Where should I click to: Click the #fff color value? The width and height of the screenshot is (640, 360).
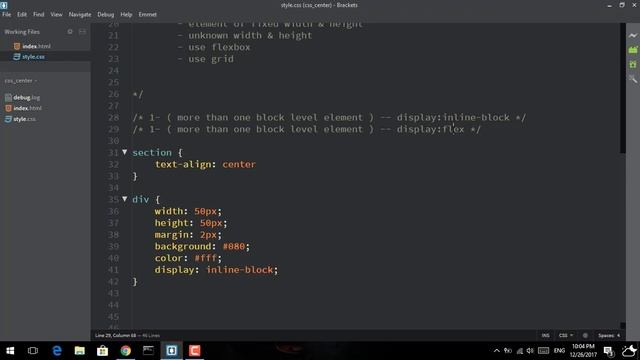click(205, 258)
